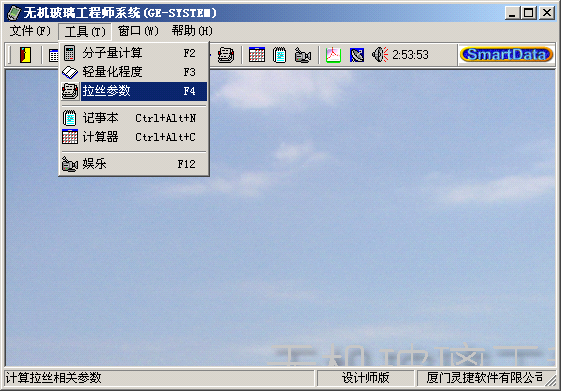The image size is (561, 391).
Task: Click the book icon beside 轻量化程度
Action: [70, 72]
